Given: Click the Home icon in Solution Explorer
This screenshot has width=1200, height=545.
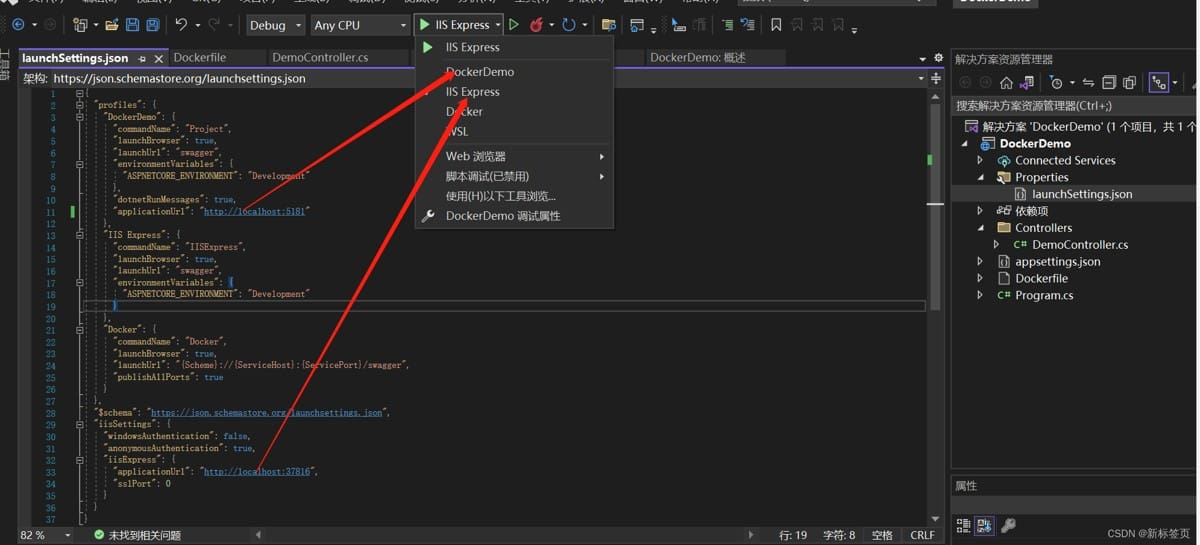Looking at the screenshot, I should point(1006,82).
